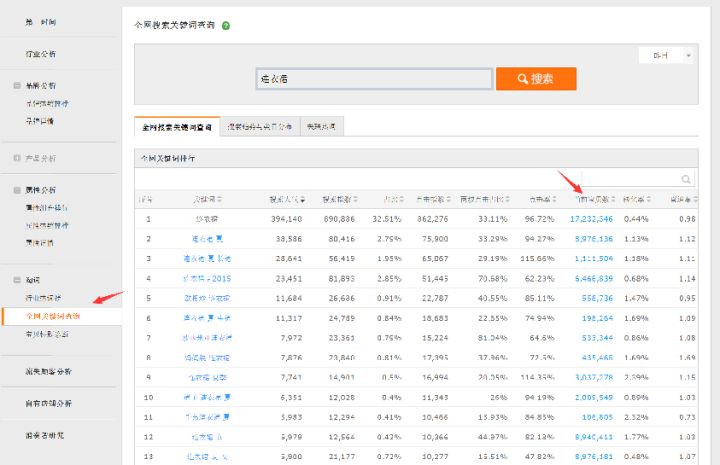Viewport: 720px width, 465px height.
Task: Open the date range dropdown above search button
Action: [666, 56]
